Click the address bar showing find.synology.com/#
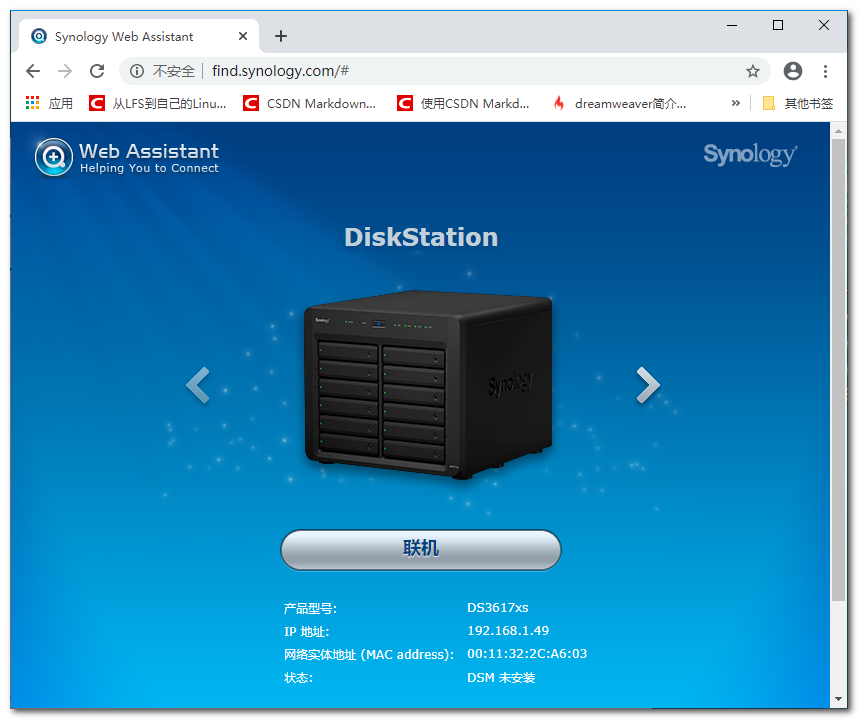Image resolution: width=859 pixels, height=720 pixels. pos(445,71)
